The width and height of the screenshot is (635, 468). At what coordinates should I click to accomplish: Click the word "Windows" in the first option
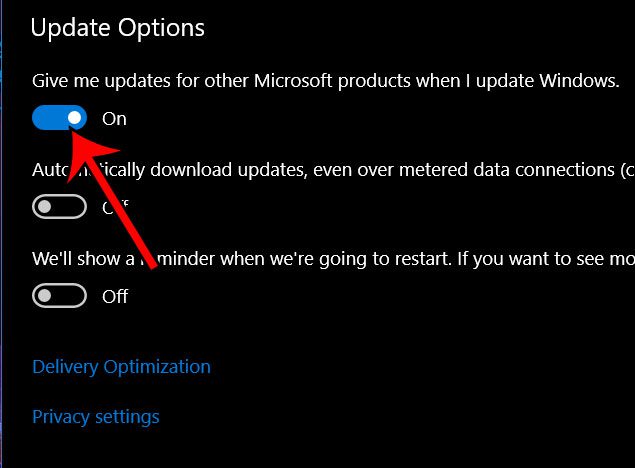pyautogui.click(x=577, y=81)
